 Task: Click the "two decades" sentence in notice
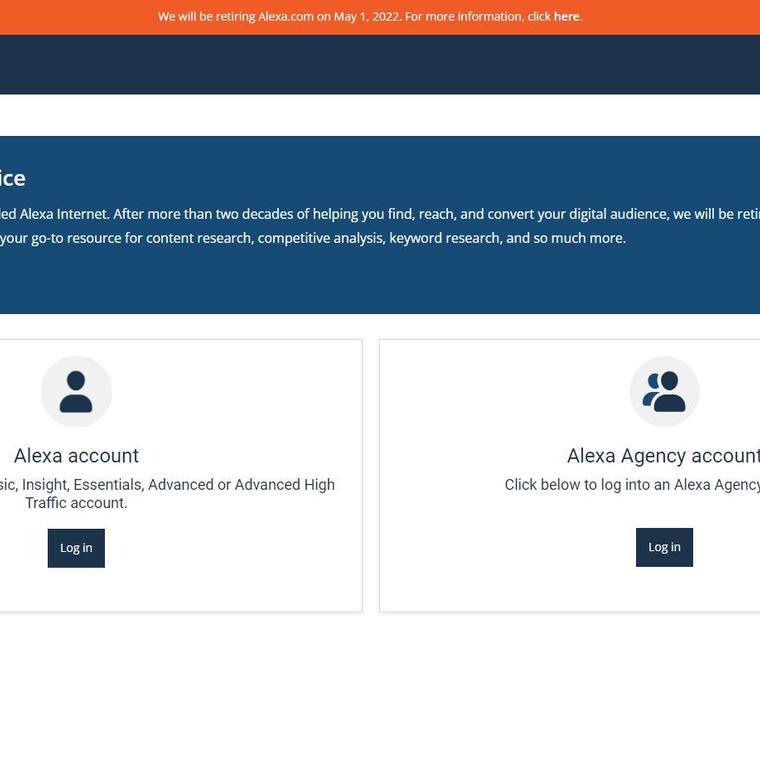click(x=380, y=214)
